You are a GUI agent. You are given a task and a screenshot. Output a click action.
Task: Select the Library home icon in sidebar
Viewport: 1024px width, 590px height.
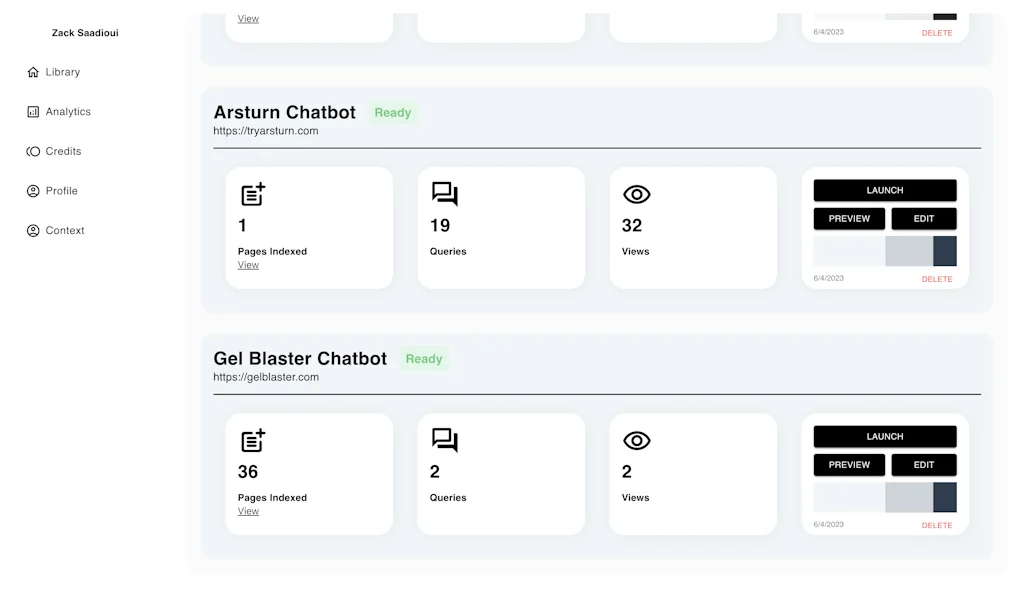(x=31, y=71)
